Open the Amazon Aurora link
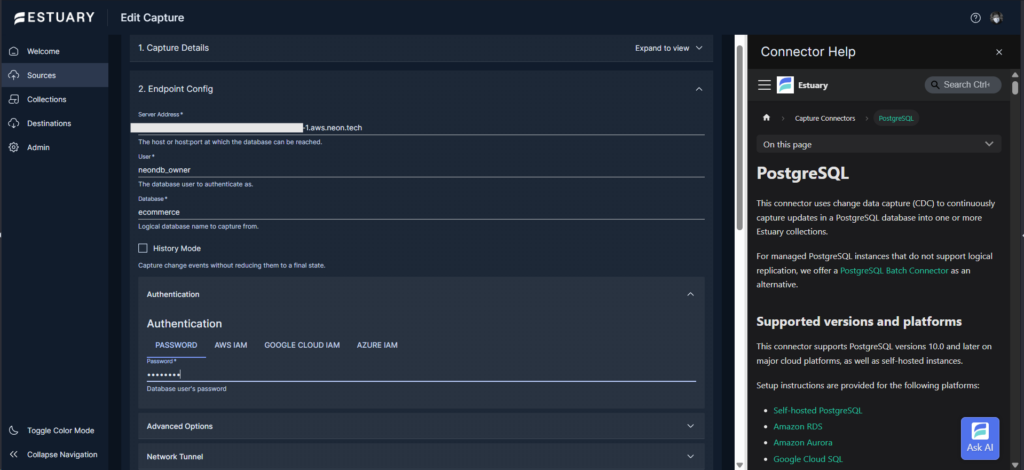The height and width of the screenshot is (470, 1024). point(803,443)
